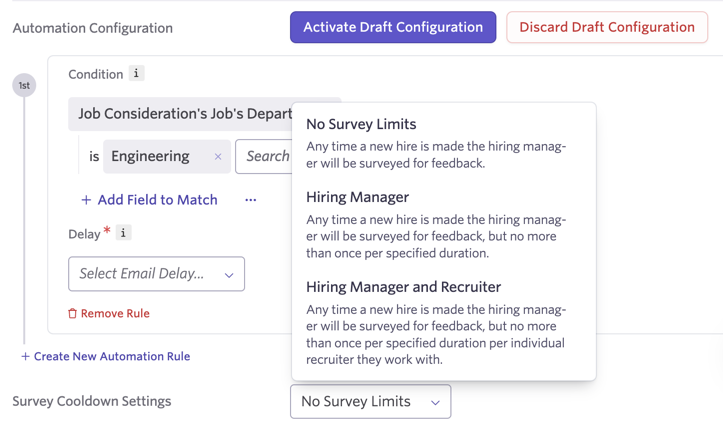Open the three-dots more options menu

(x=250, y=200)
